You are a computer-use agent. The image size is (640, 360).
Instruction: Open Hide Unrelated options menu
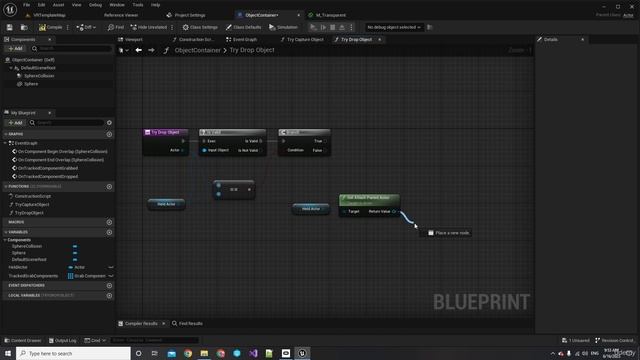[x=172, y=27]
